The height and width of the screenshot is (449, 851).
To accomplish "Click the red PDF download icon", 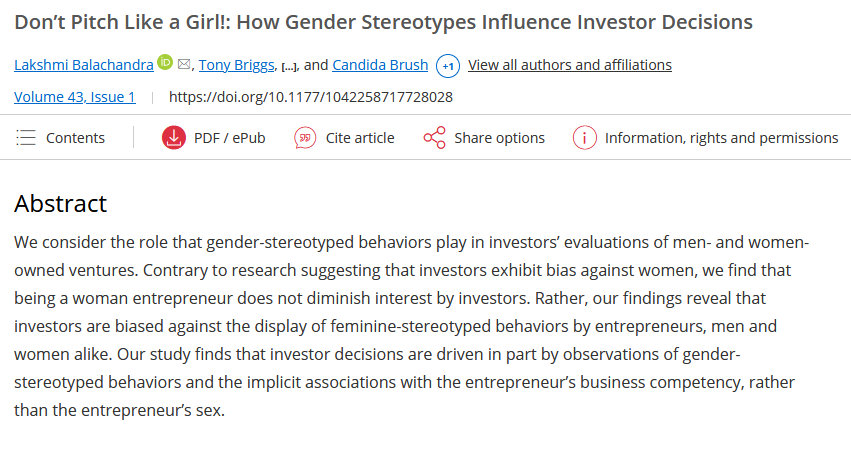I will 174,138.
